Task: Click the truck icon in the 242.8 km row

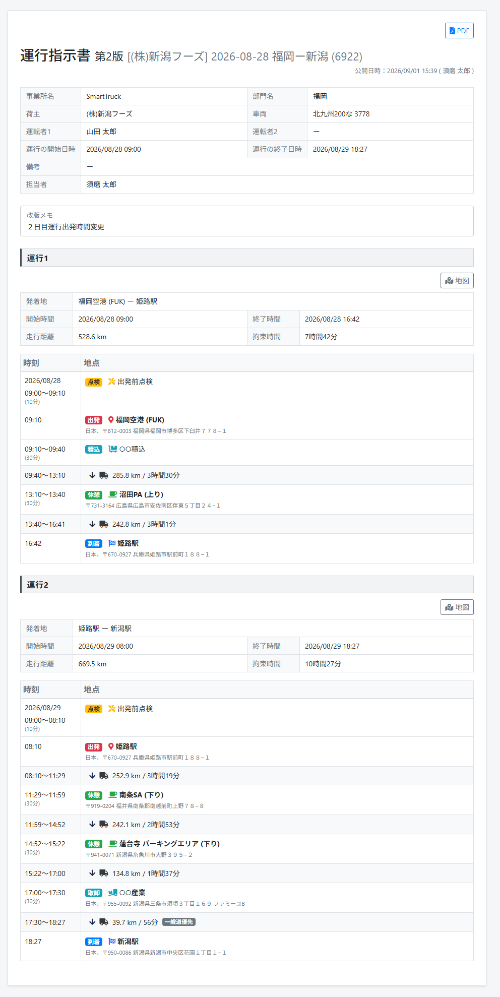Action: tap(104, 524)
